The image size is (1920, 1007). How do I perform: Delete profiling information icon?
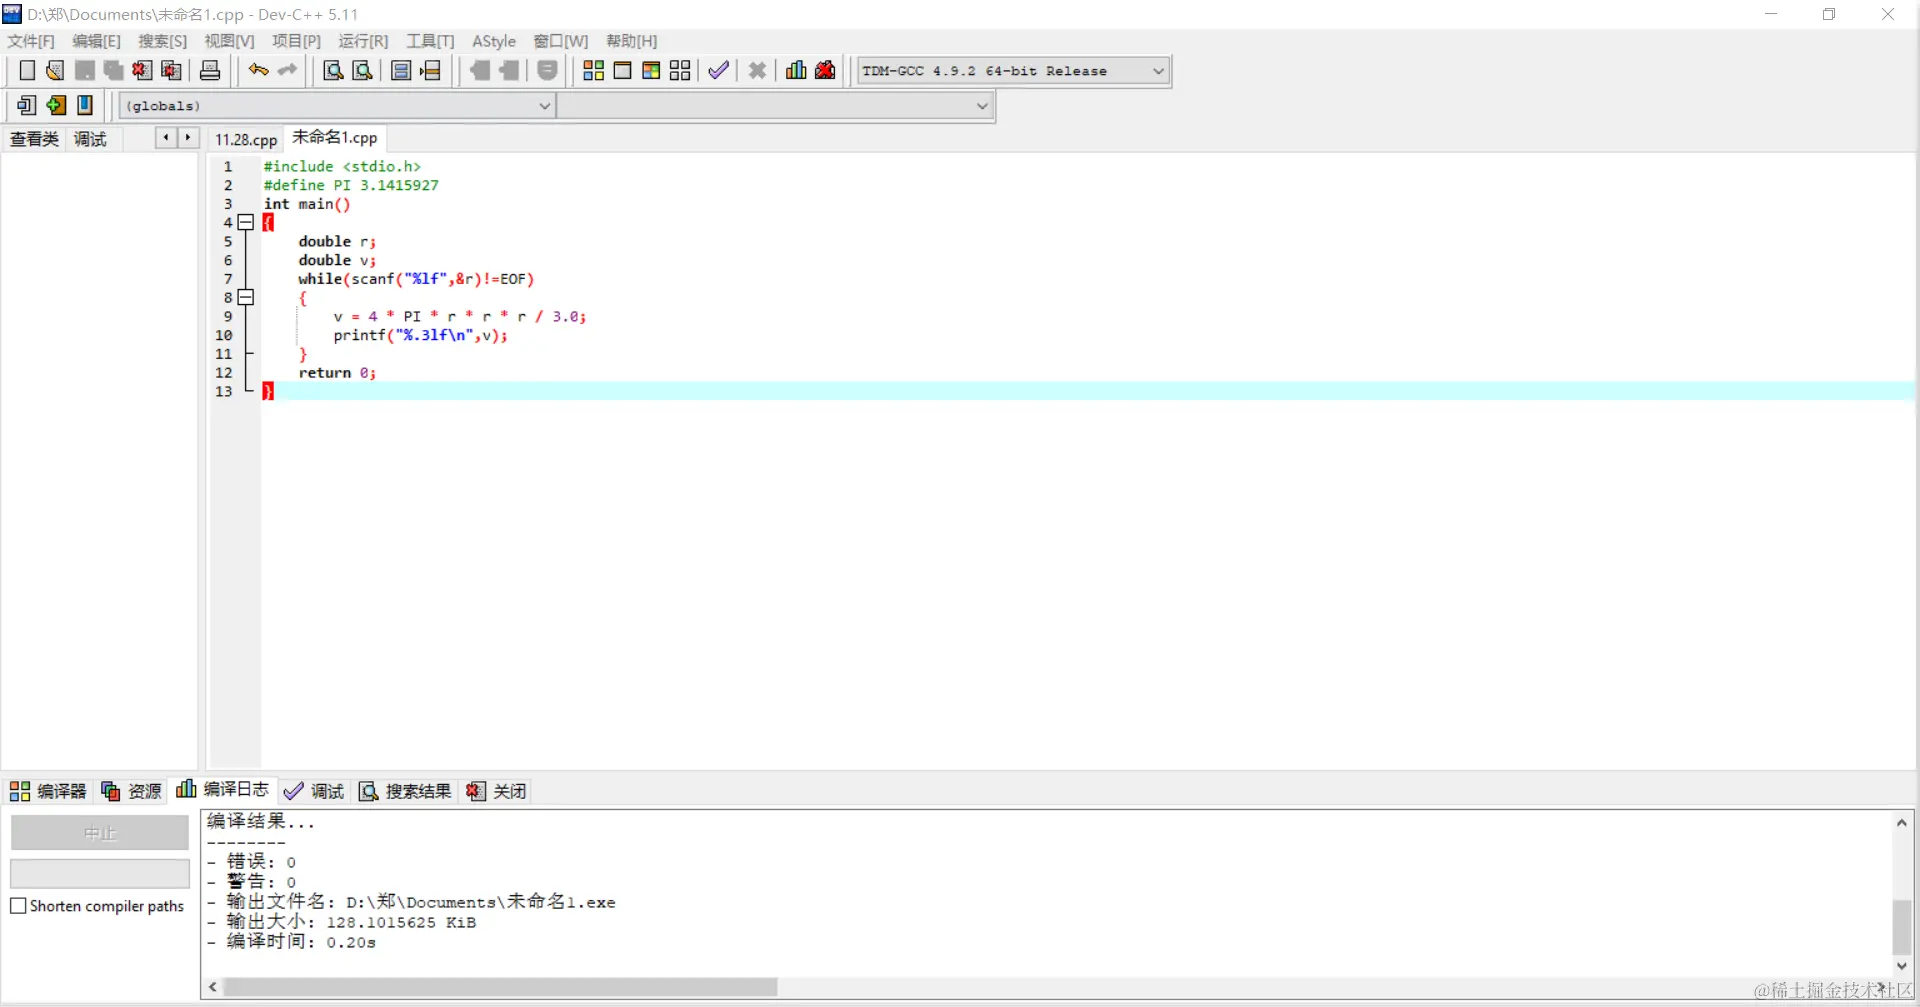coord(825,70)
